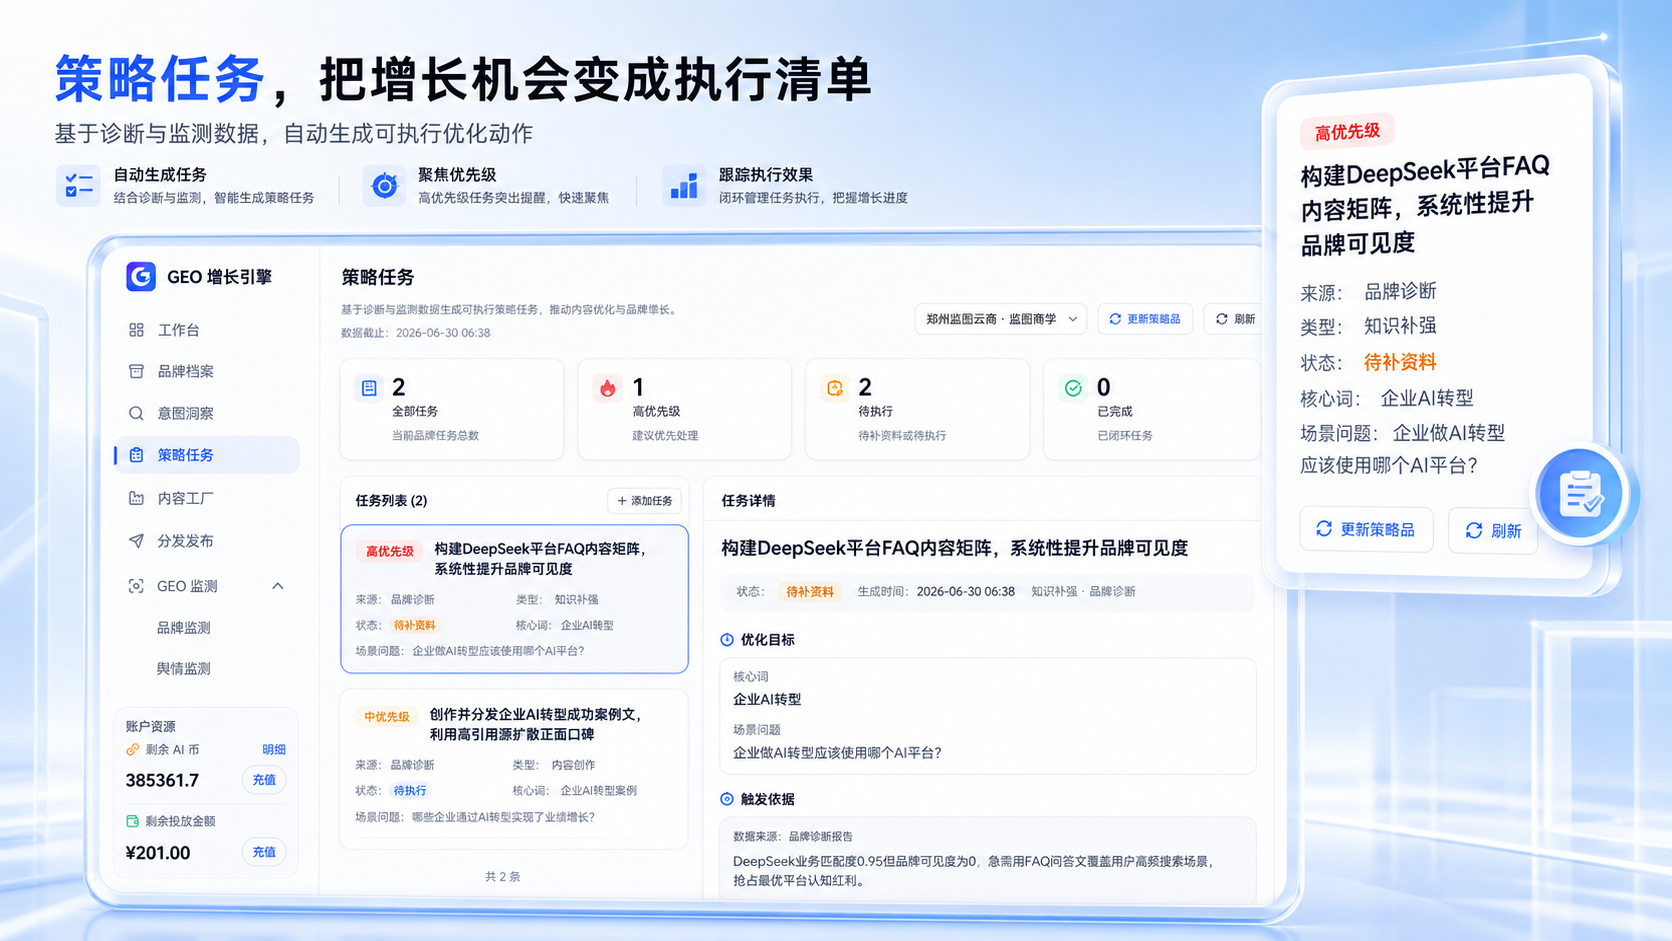The width and height of the screenshot is (1672, 941).
Task: Click the 工作台 grid icon
Action: tap(136, 330)
